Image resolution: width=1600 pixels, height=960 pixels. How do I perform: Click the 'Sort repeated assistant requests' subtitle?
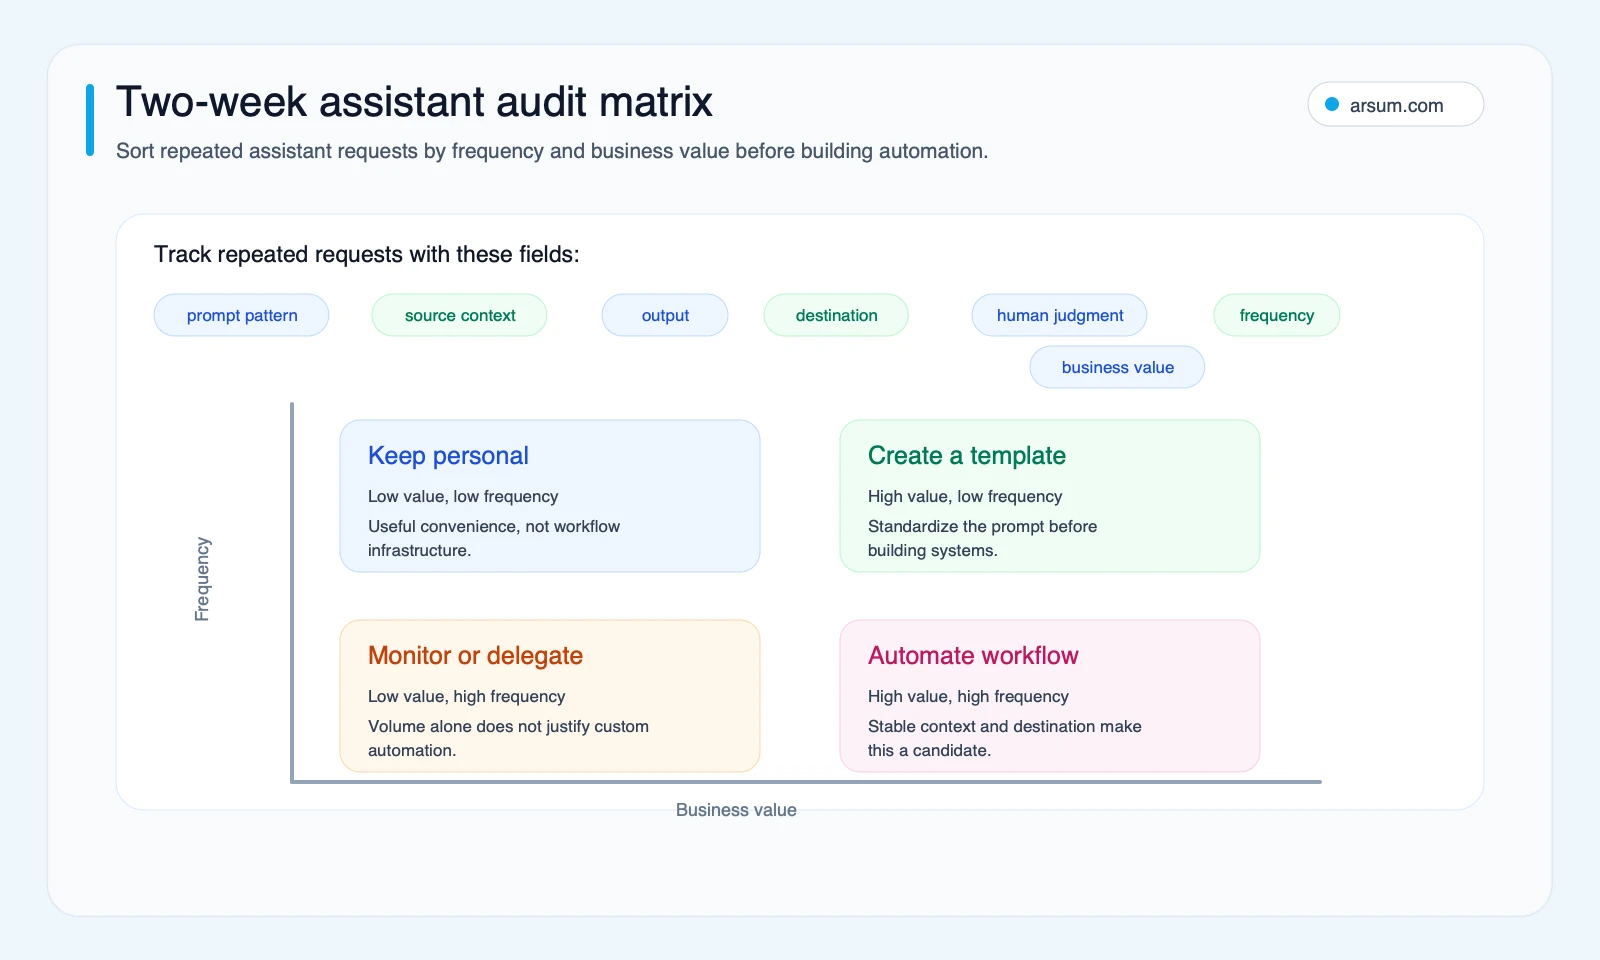tap(552, 151)
